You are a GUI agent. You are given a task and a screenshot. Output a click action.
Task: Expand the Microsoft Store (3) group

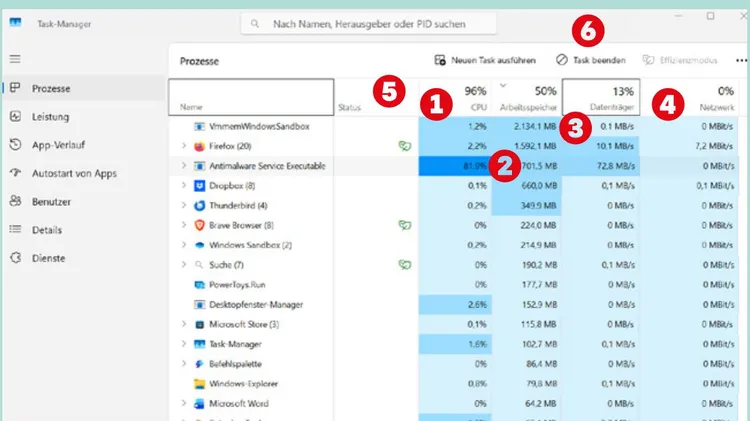[x=184, y=324]
